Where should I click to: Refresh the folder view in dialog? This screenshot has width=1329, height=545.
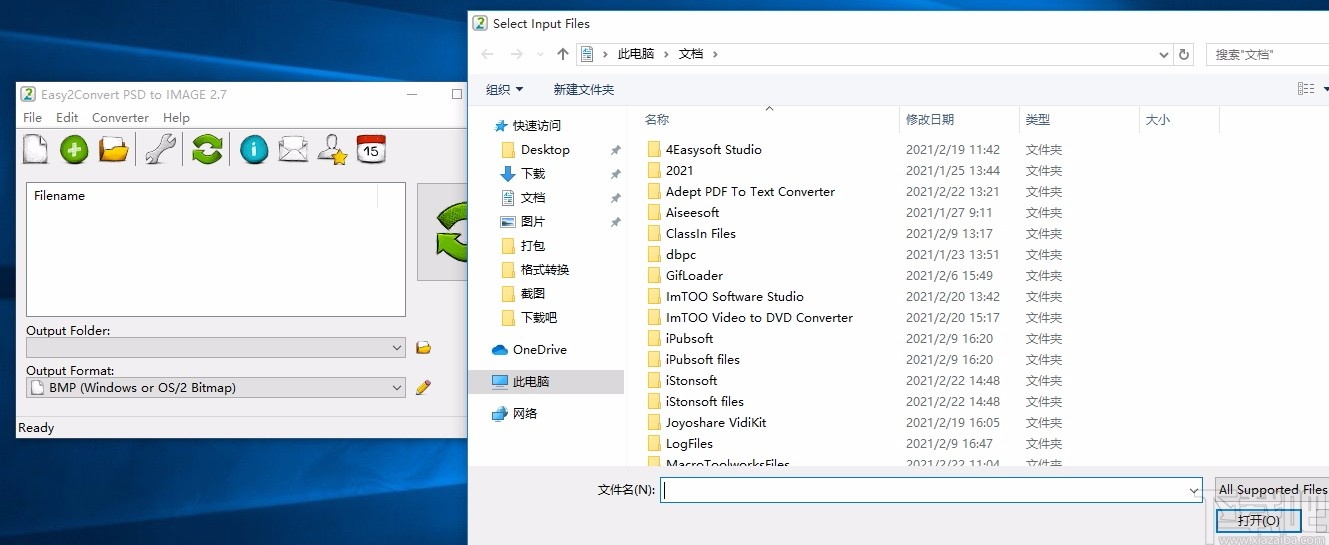[x=1185, y=54]
